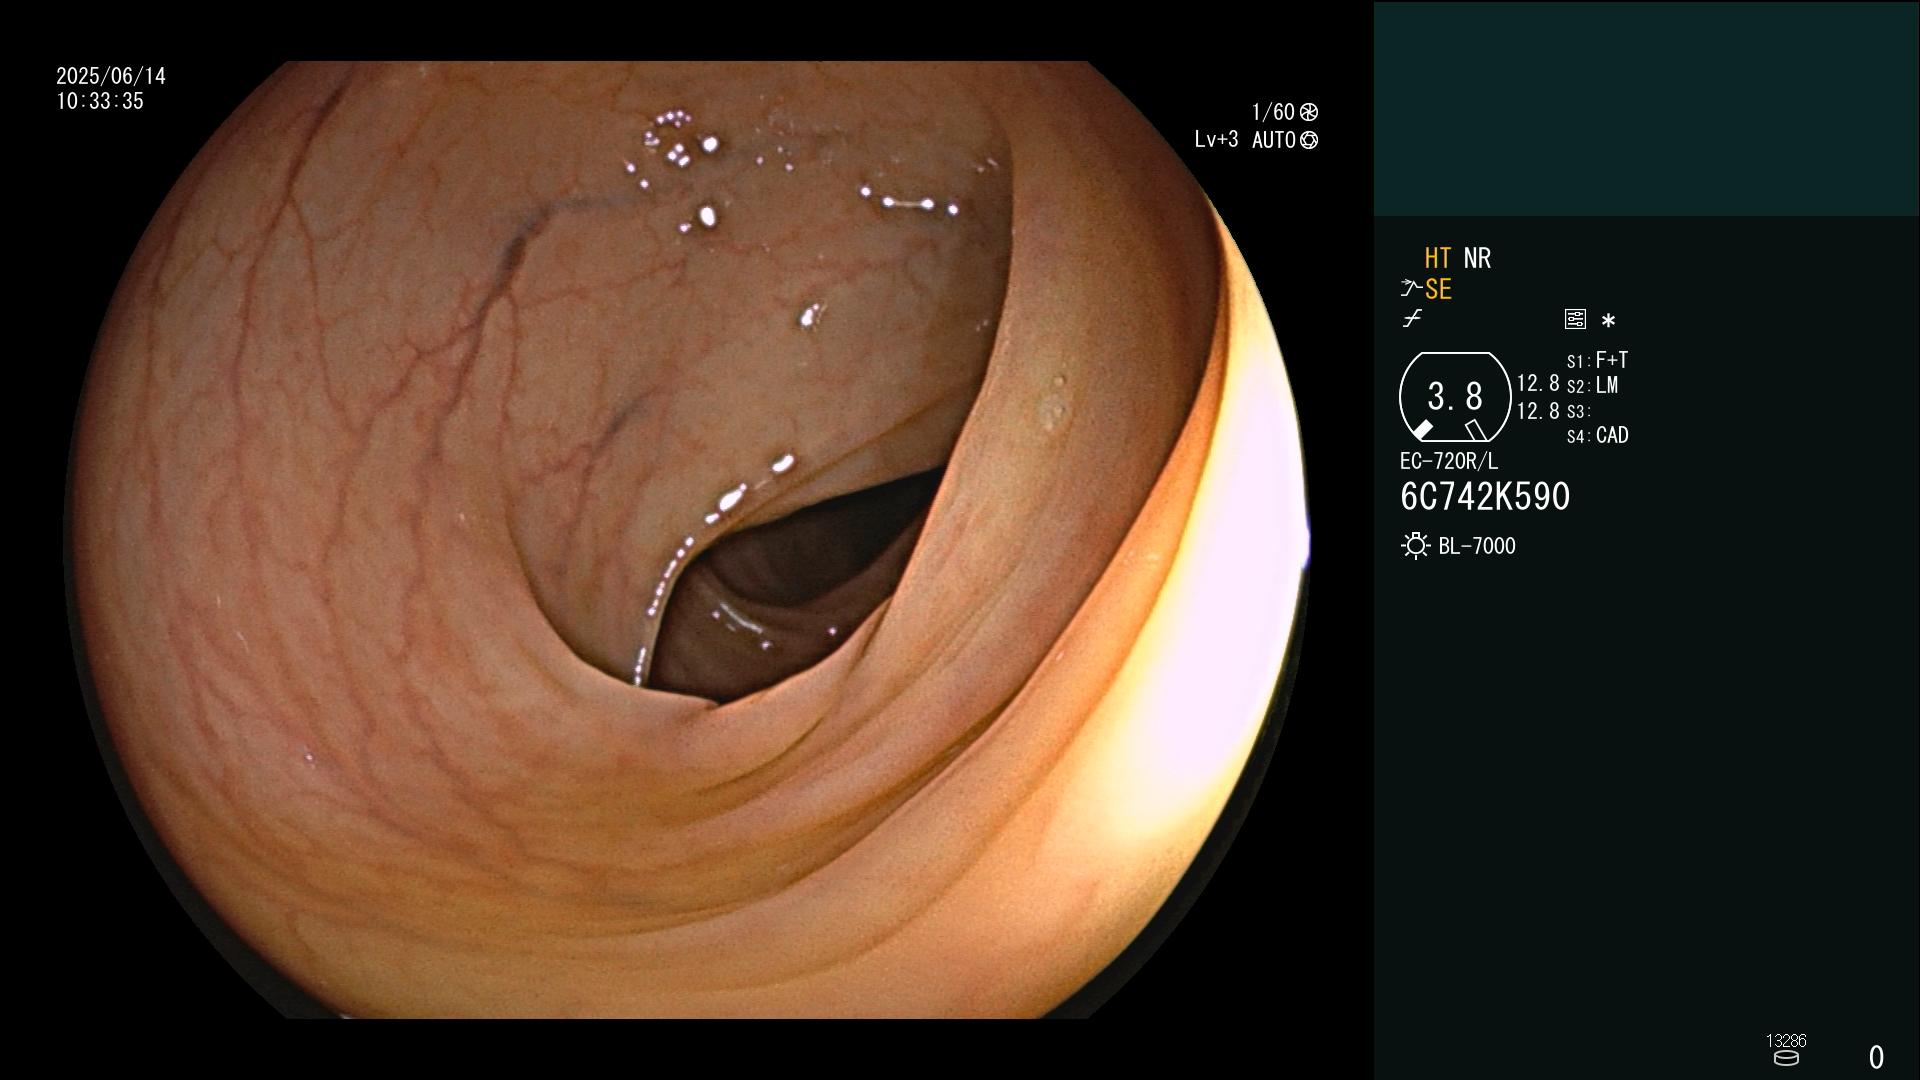Image resolution: width=1920 pixels, height=1080 pixels.
Task: Click the hollow channel marker in scope diagram
Action: (1475, 430)
